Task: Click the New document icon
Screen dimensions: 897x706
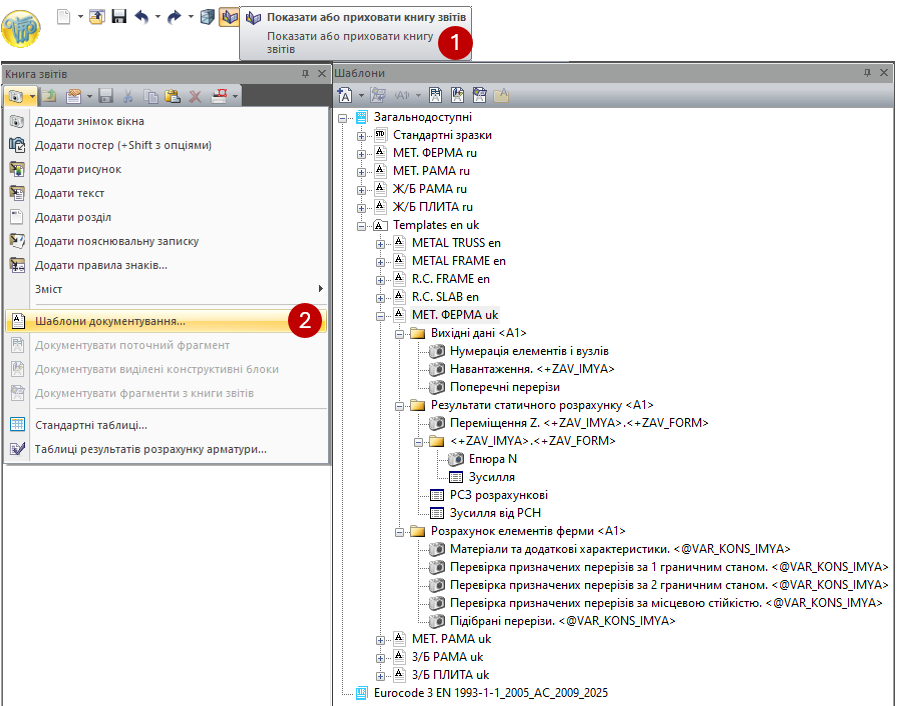Action: [x=63, y=17]
